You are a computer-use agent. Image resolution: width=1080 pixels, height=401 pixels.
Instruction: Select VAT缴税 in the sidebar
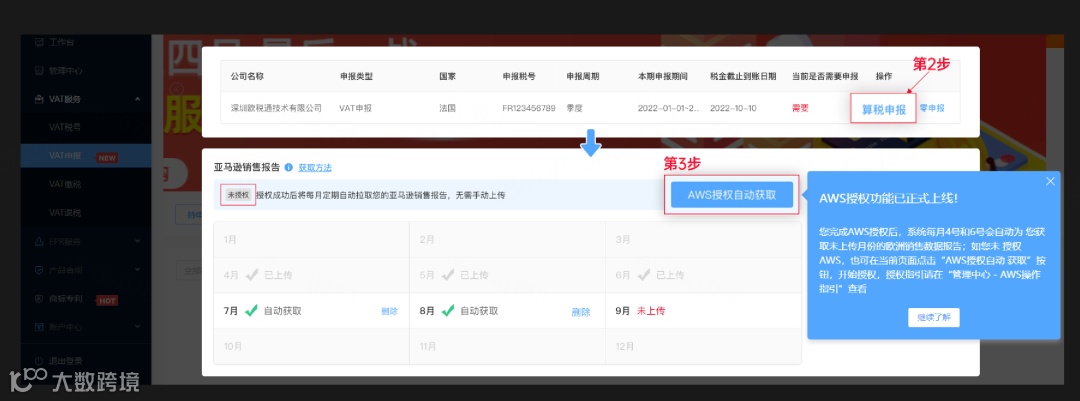(x=65, y=185)
